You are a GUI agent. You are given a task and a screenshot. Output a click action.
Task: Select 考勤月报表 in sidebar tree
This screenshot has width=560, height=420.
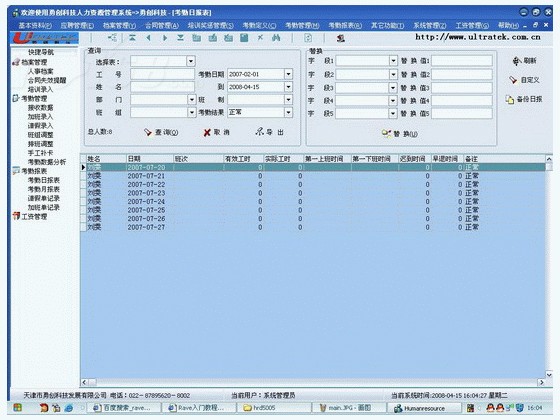[44, 189]
